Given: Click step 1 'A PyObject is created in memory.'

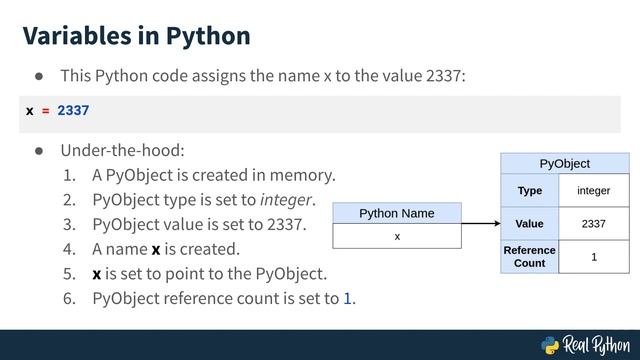Looking at the screenshot, I should [214, 175].
